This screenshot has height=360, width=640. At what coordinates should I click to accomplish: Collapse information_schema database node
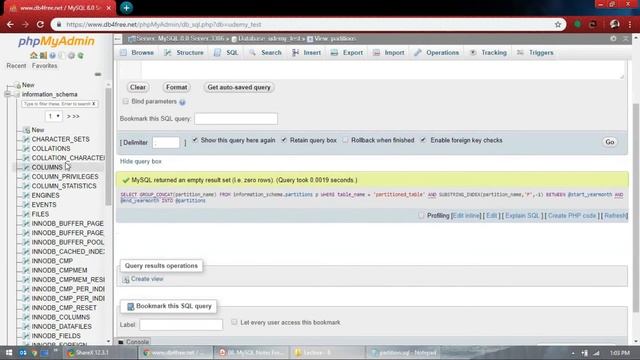[x=8, y=94]
